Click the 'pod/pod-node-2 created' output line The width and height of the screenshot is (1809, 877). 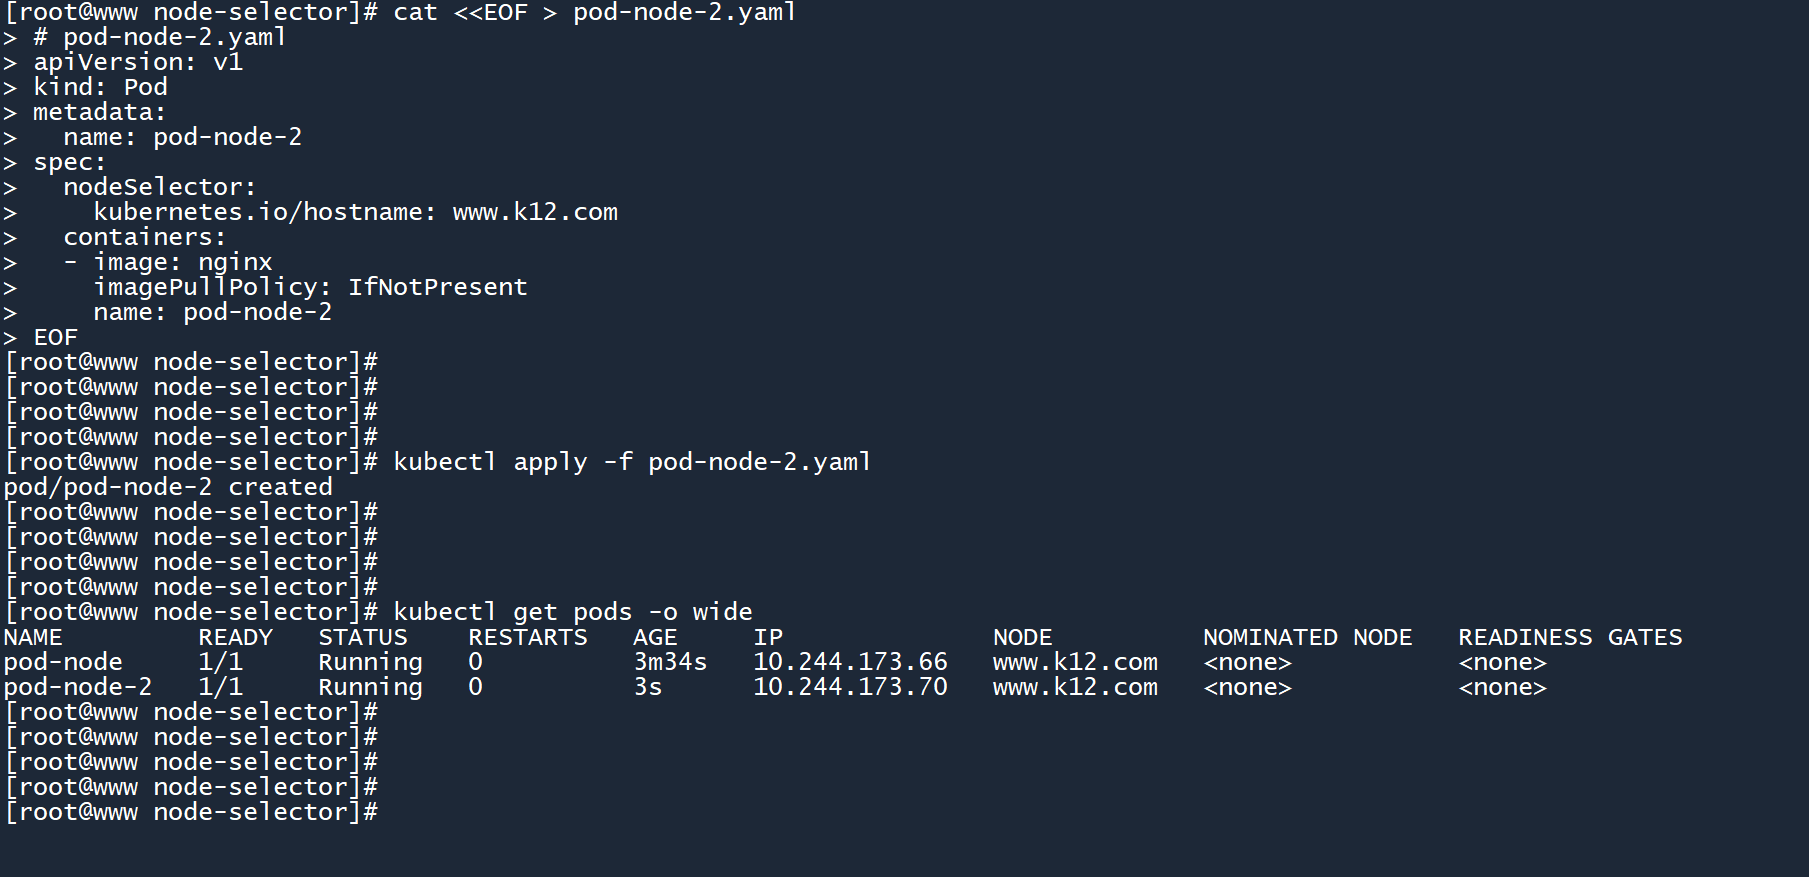(x=168, y=487)
